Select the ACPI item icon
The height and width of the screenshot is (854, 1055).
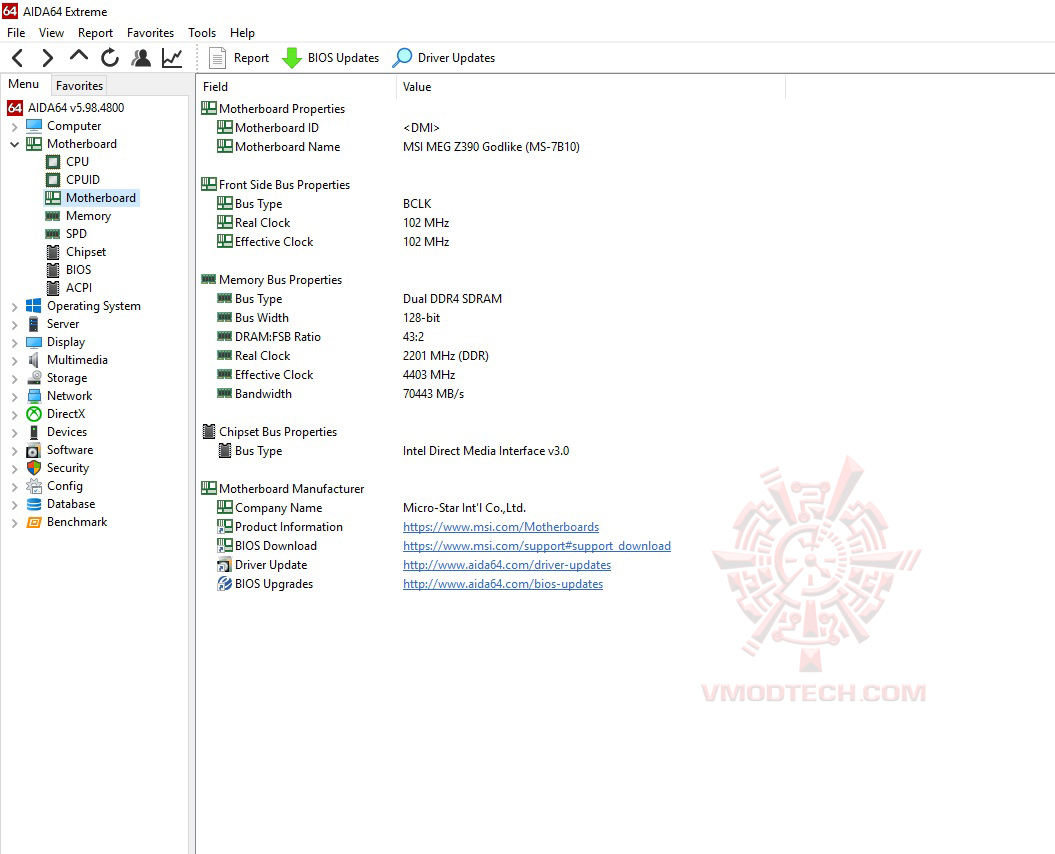(53, 288)
